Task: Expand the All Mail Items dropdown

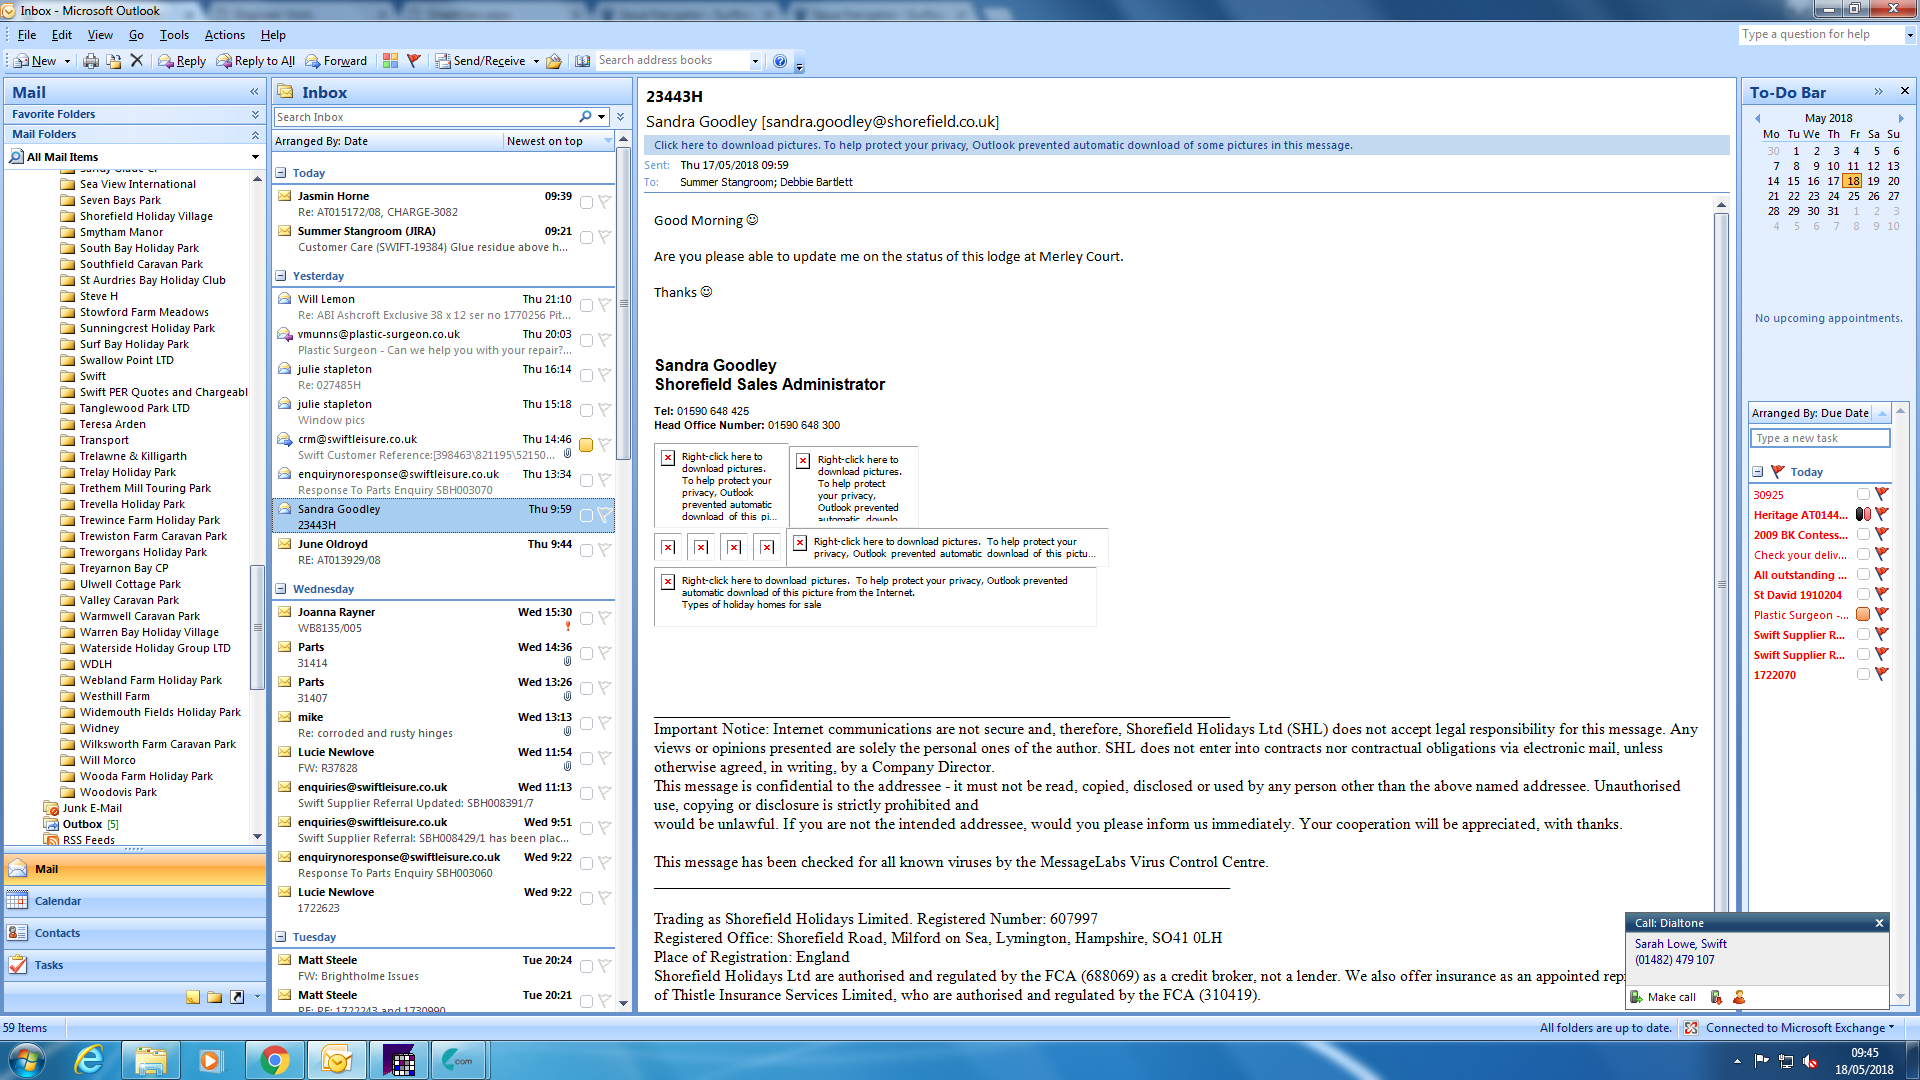Action: point(255,157)
